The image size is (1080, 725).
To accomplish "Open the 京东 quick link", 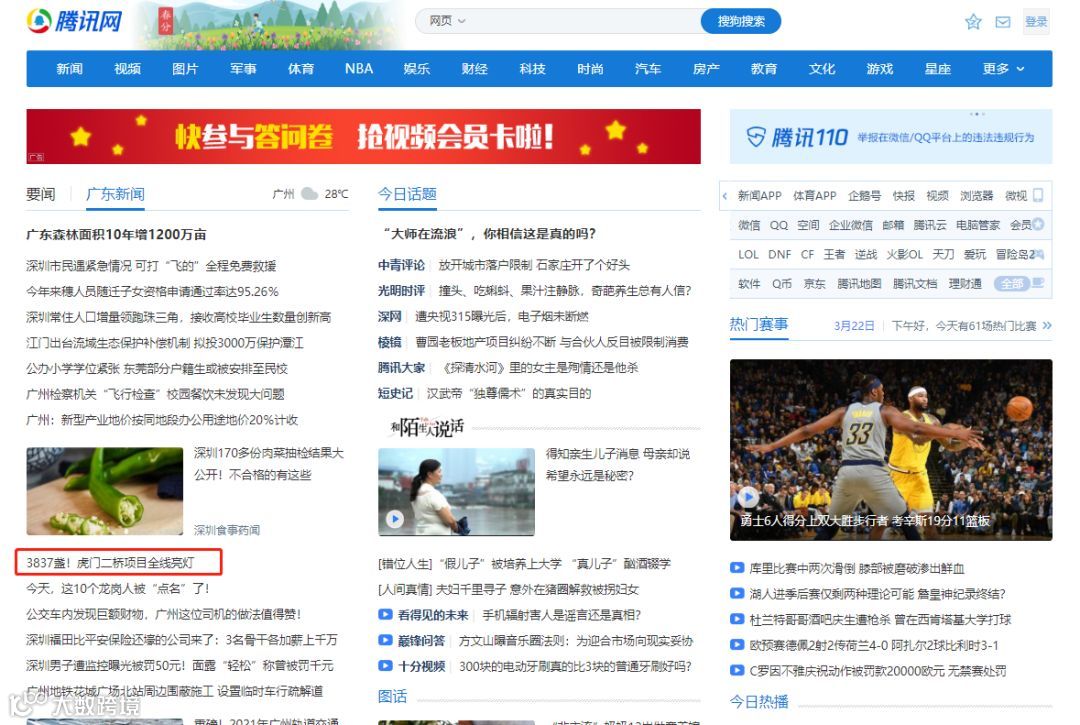I will (815, 284).
